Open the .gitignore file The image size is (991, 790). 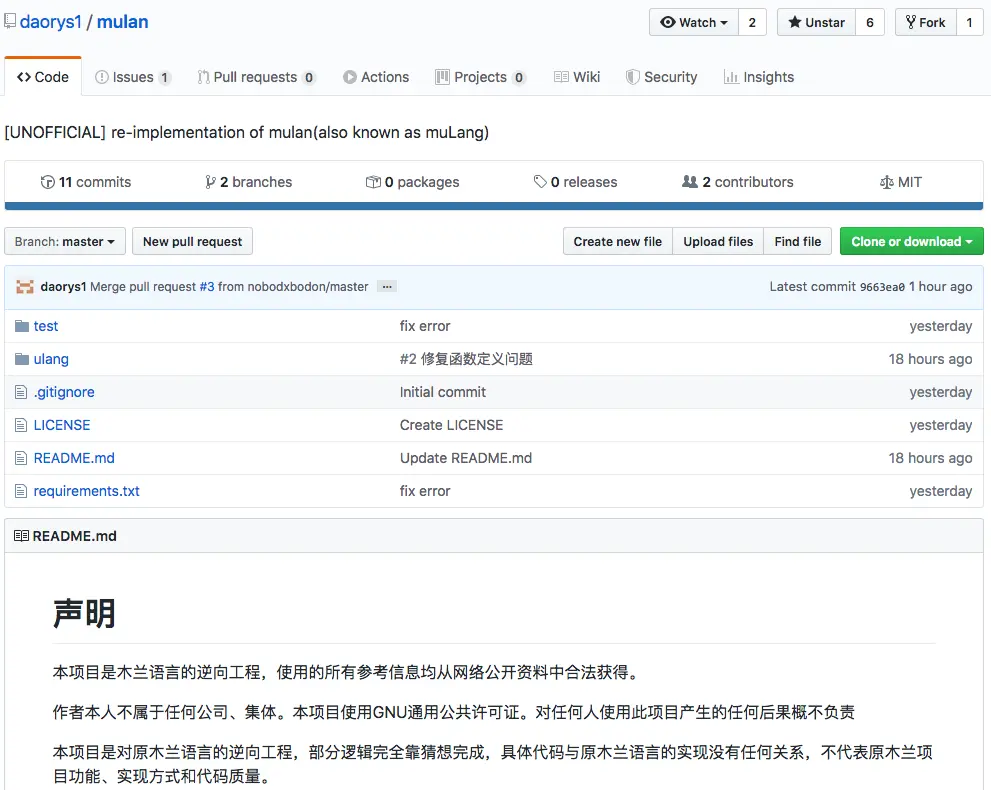click(64, 392)
